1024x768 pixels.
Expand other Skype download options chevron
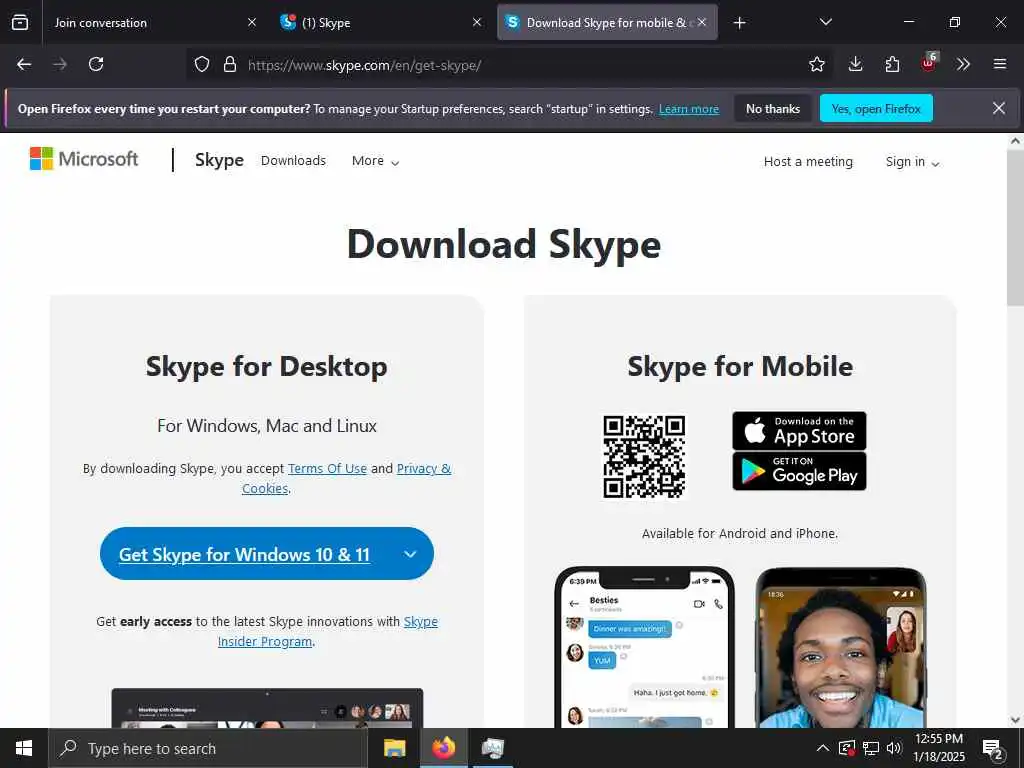click(410, 554)
